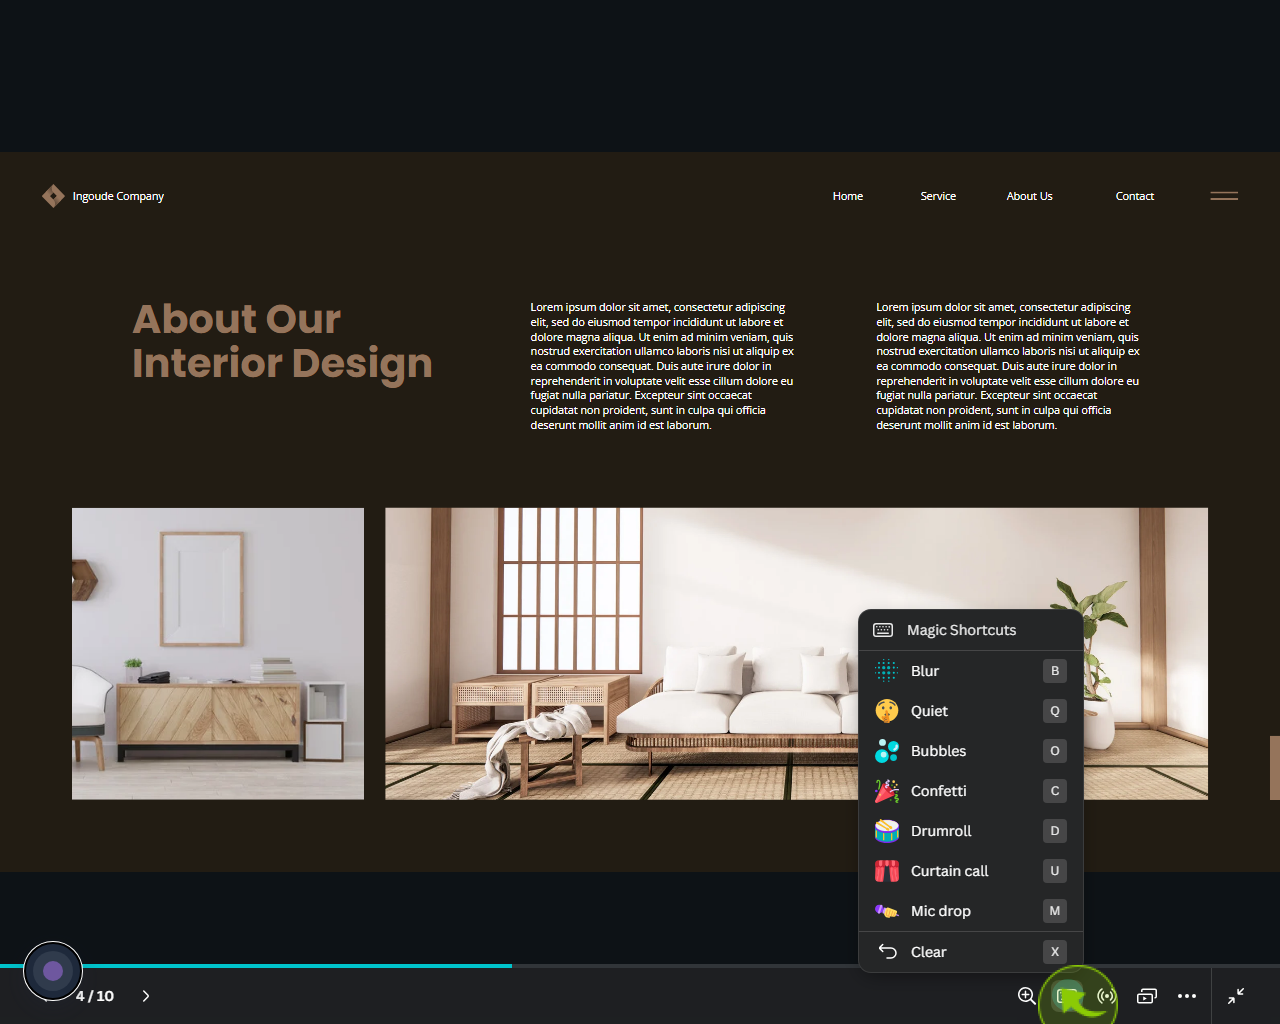Click the Curtain call red curtains icon
This screenshot has height=1024, width=1280.
click(x=887, y=871)
